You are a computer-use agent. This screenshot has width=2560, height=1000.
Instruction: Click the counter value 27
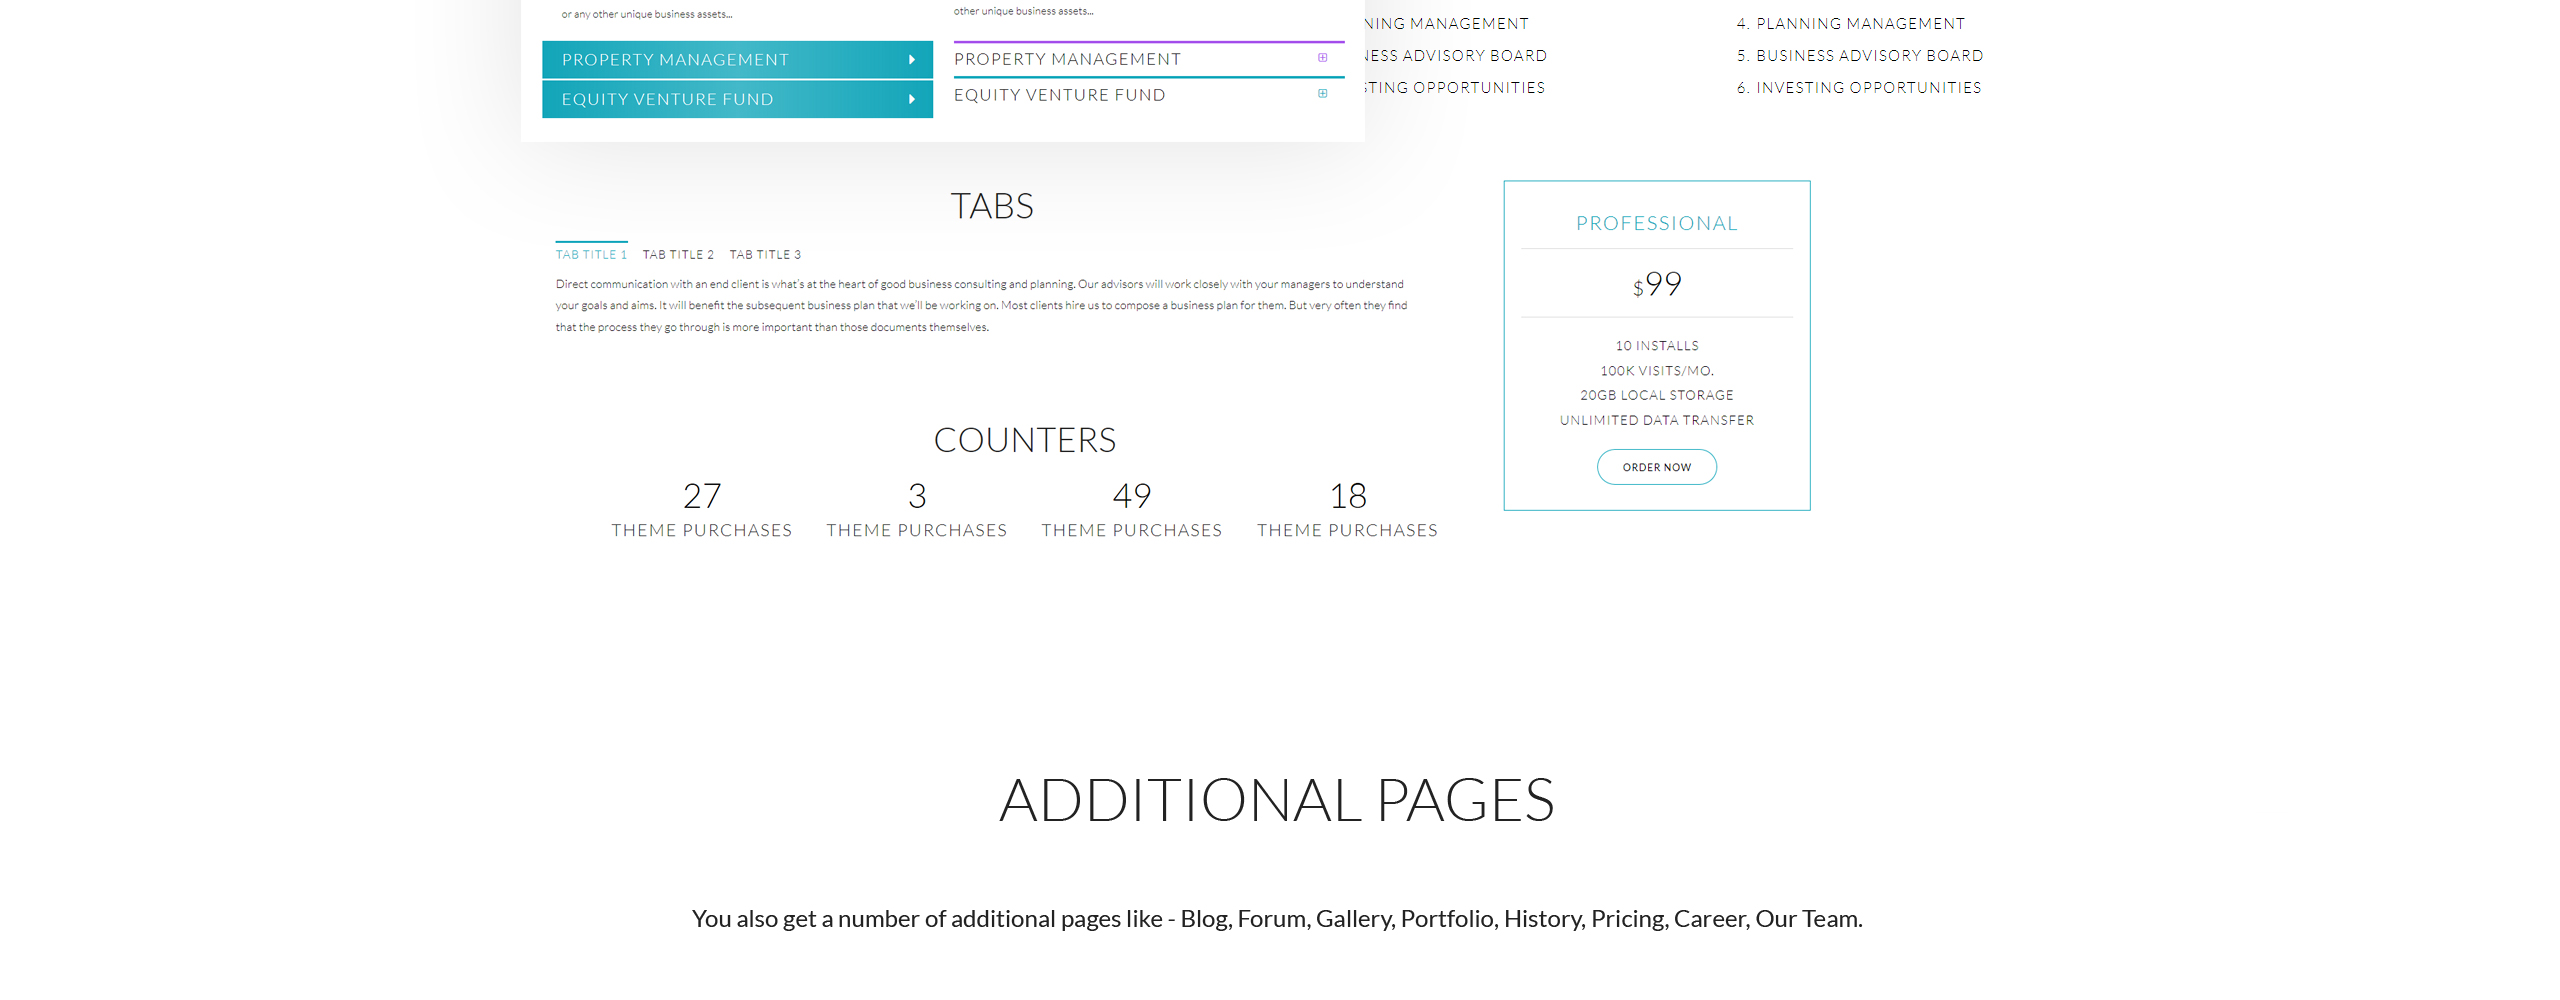(702, 496)
